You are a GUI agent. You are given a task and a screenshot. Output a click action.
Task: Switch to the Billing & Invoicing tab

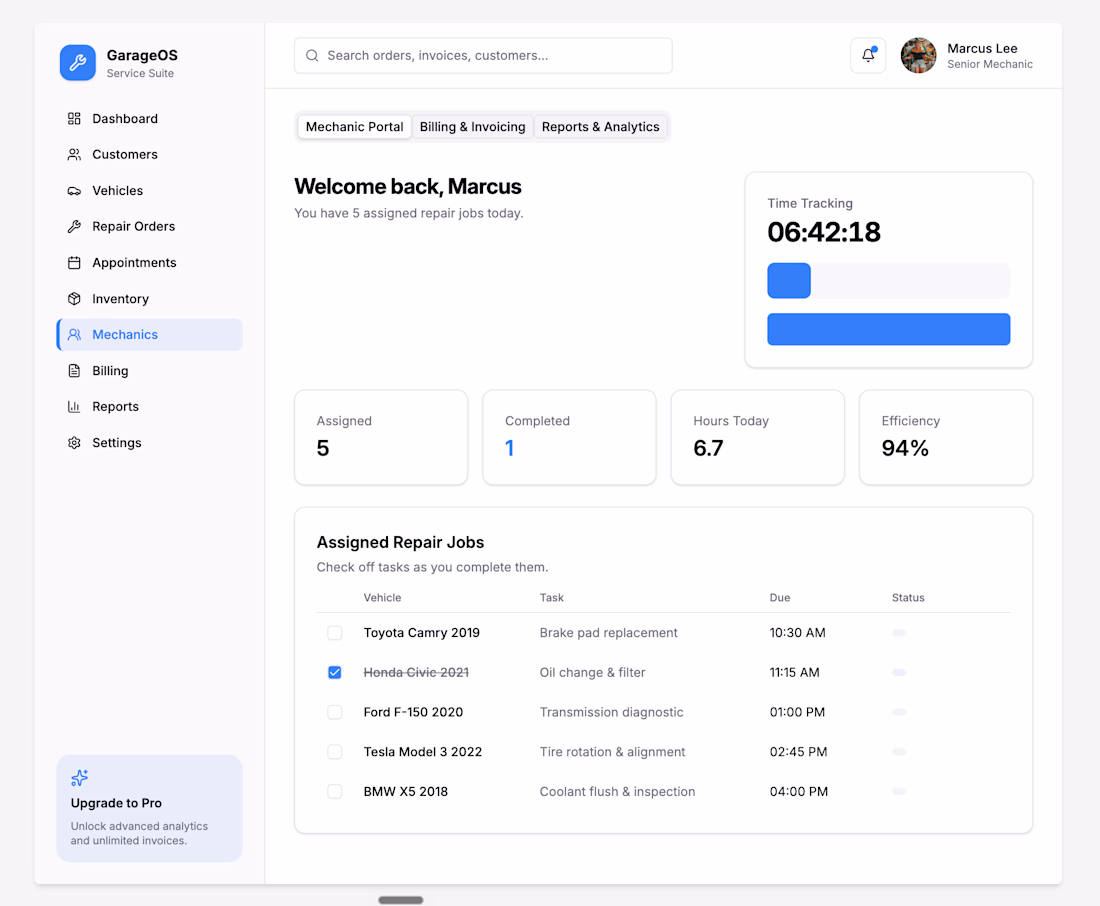click(472, 127)
